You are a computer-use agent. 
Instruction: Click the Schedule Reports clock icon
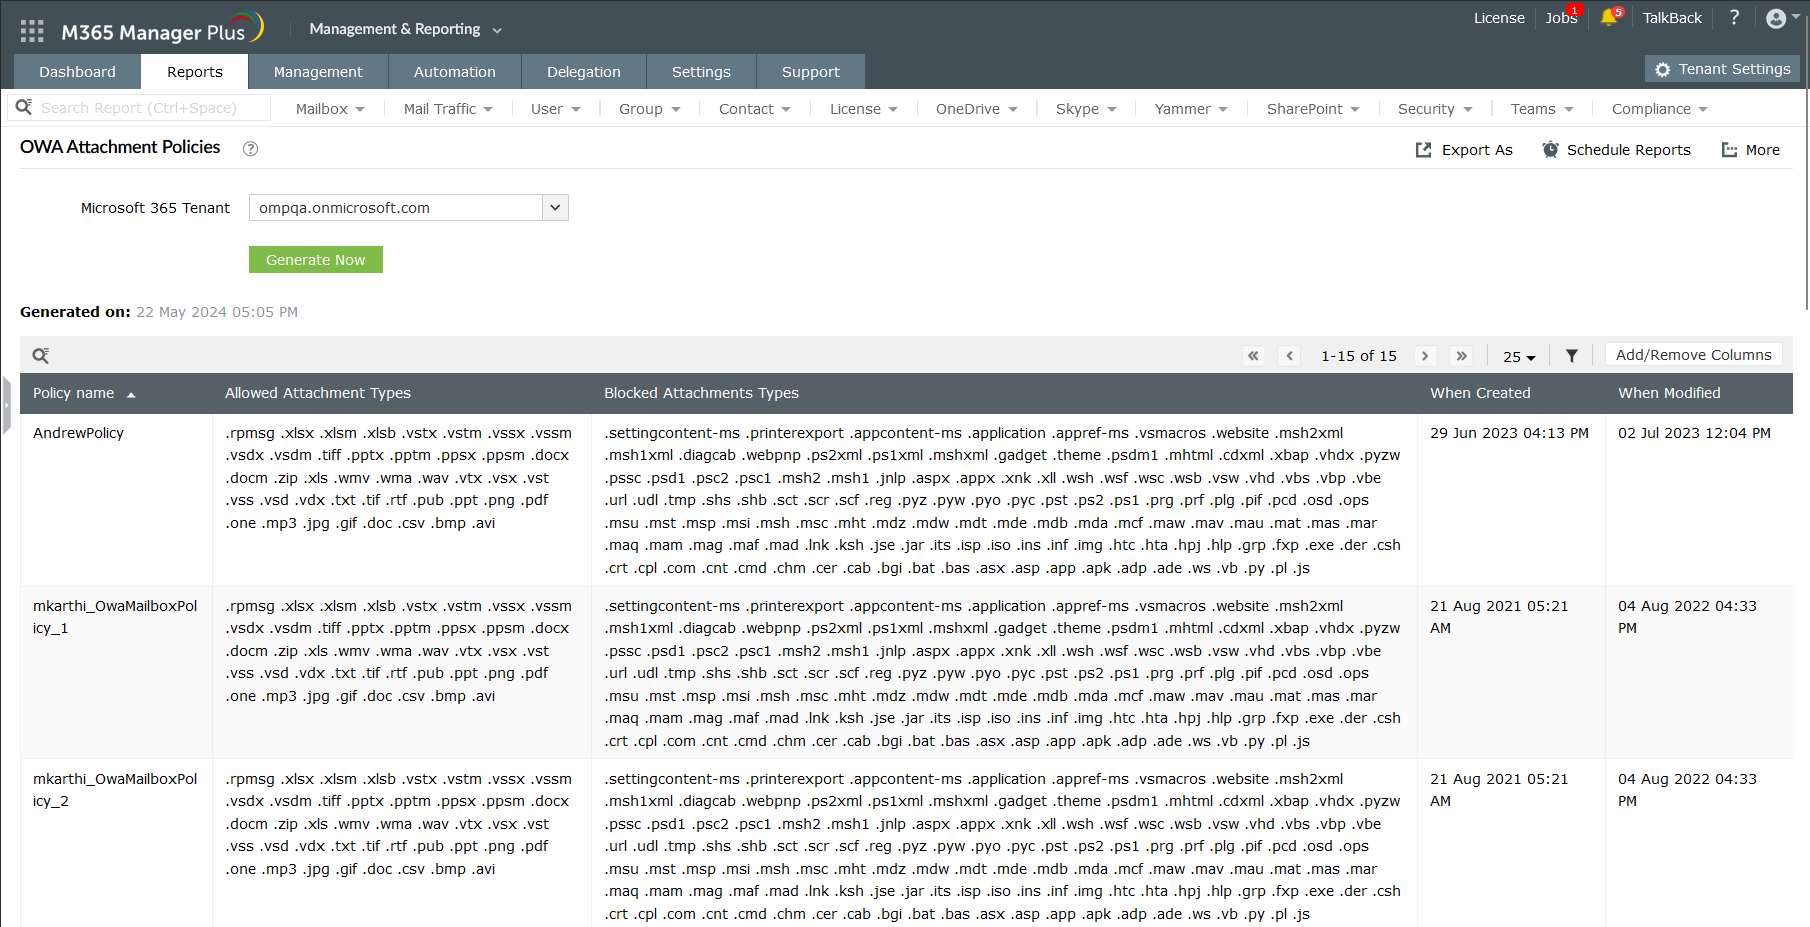[1550, 150]
